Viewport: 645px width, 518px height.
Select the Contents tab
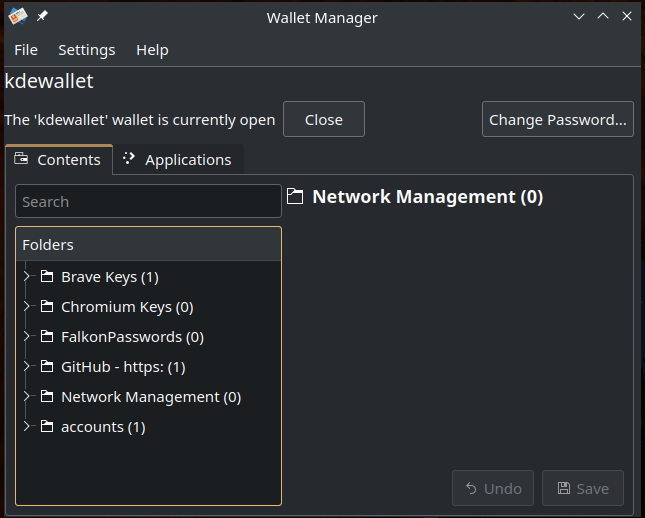(x=58, y=160)
